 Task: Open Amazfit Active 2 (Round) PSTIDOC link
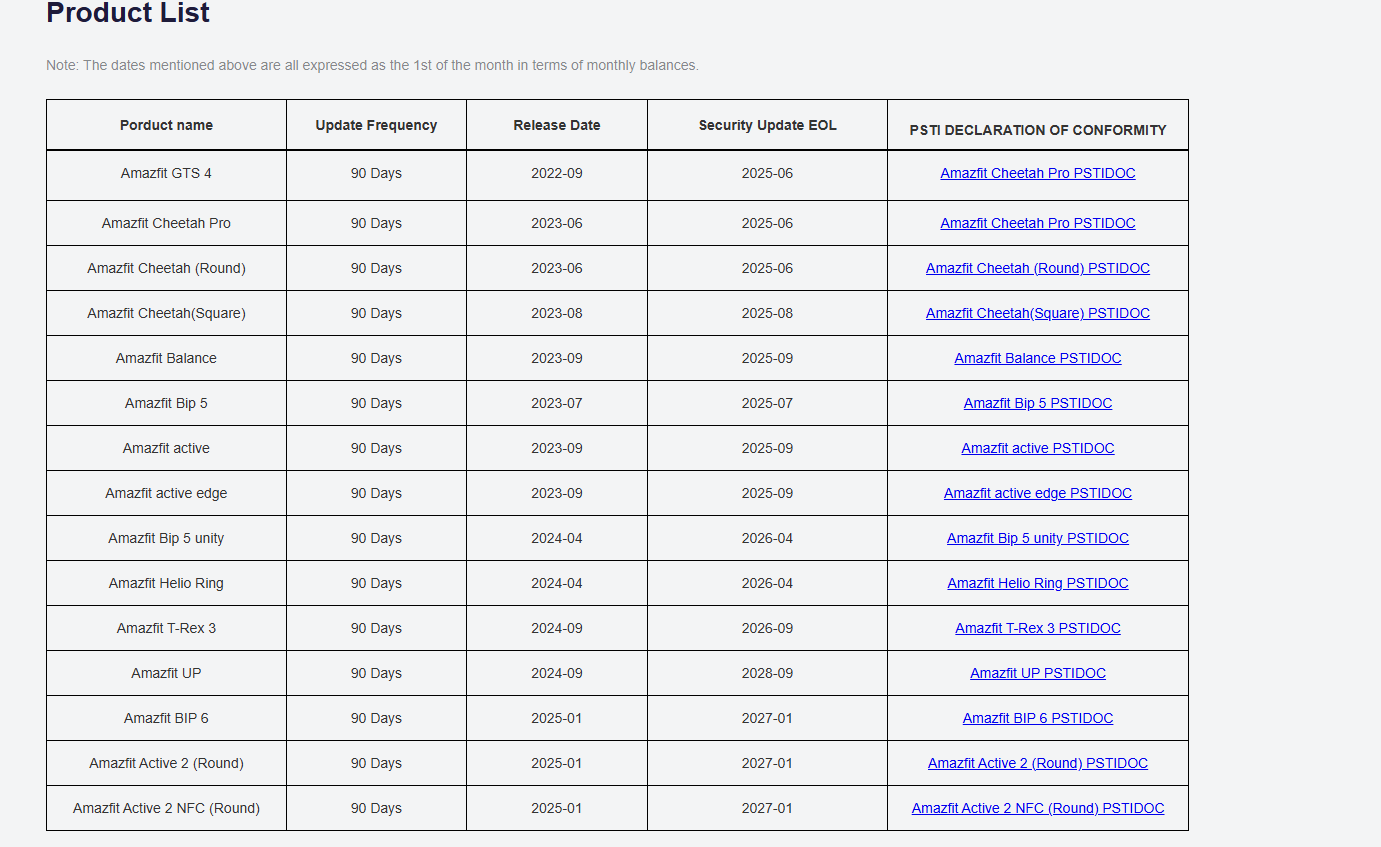point(1038,763)
